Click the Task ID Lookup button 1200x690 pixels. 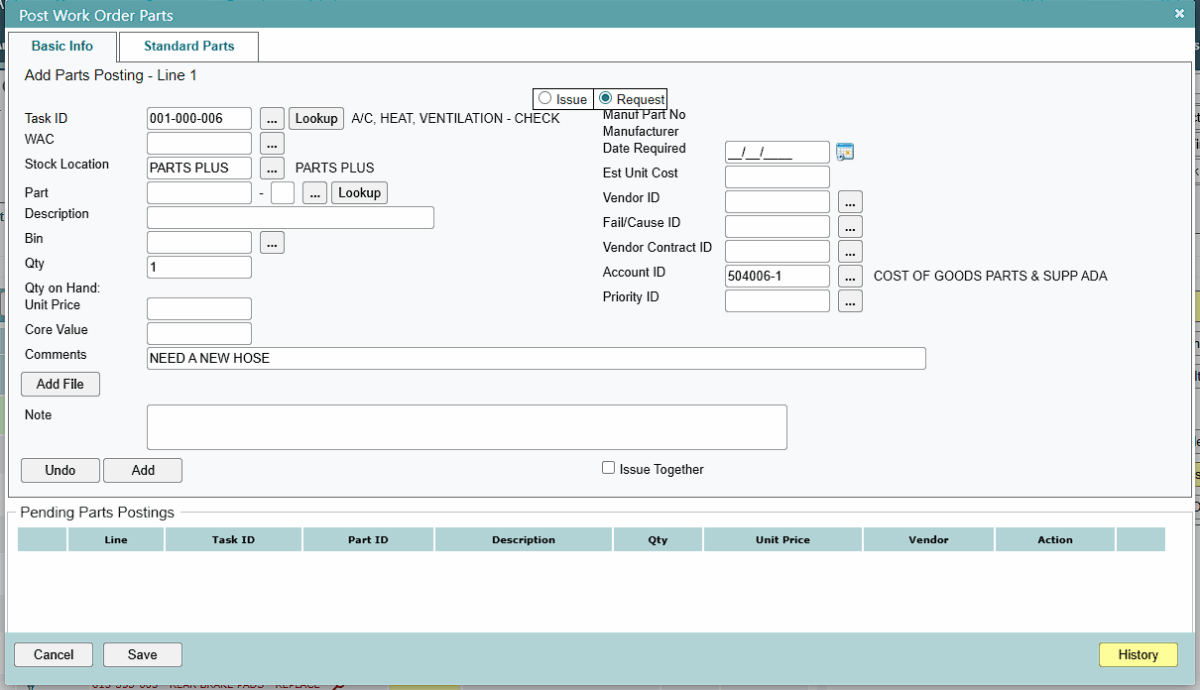(316, 118)
